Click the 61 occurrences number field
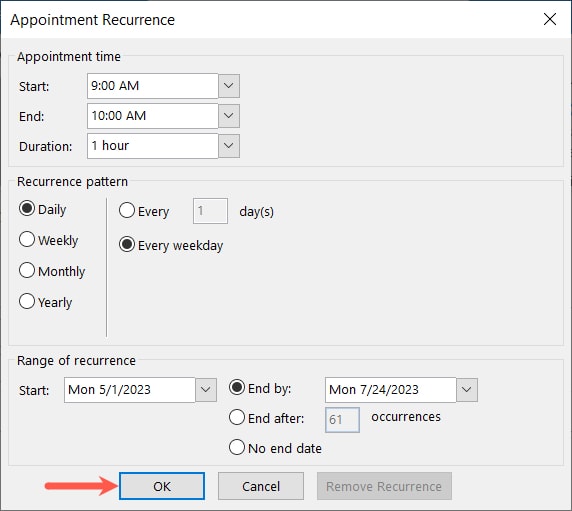 pyautogui.click(x=342, y=420)
